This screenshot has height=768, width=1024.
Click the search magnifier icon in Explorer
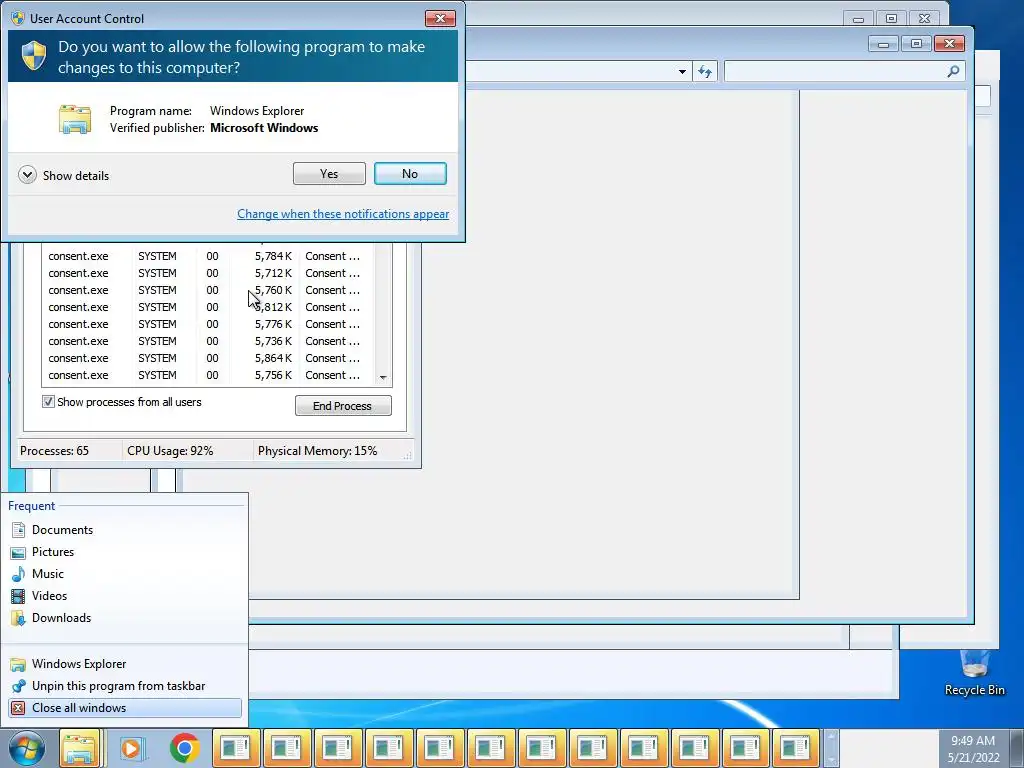click(953, 71)
